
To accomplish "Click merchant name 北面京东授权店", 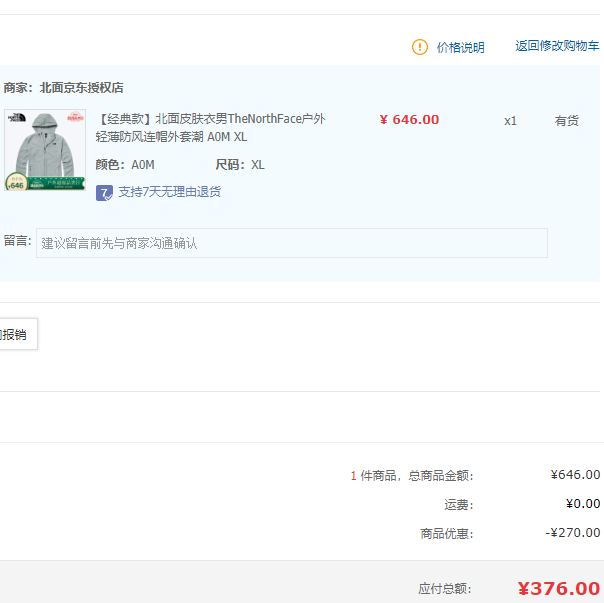I will 81,88.
